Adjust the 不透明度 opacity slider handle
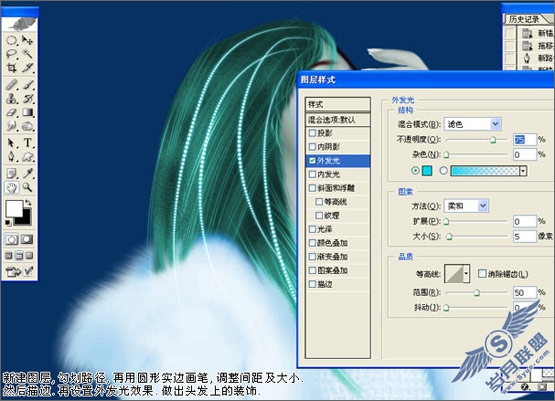This screenshot has height=401, width=555. click(493, 140)
